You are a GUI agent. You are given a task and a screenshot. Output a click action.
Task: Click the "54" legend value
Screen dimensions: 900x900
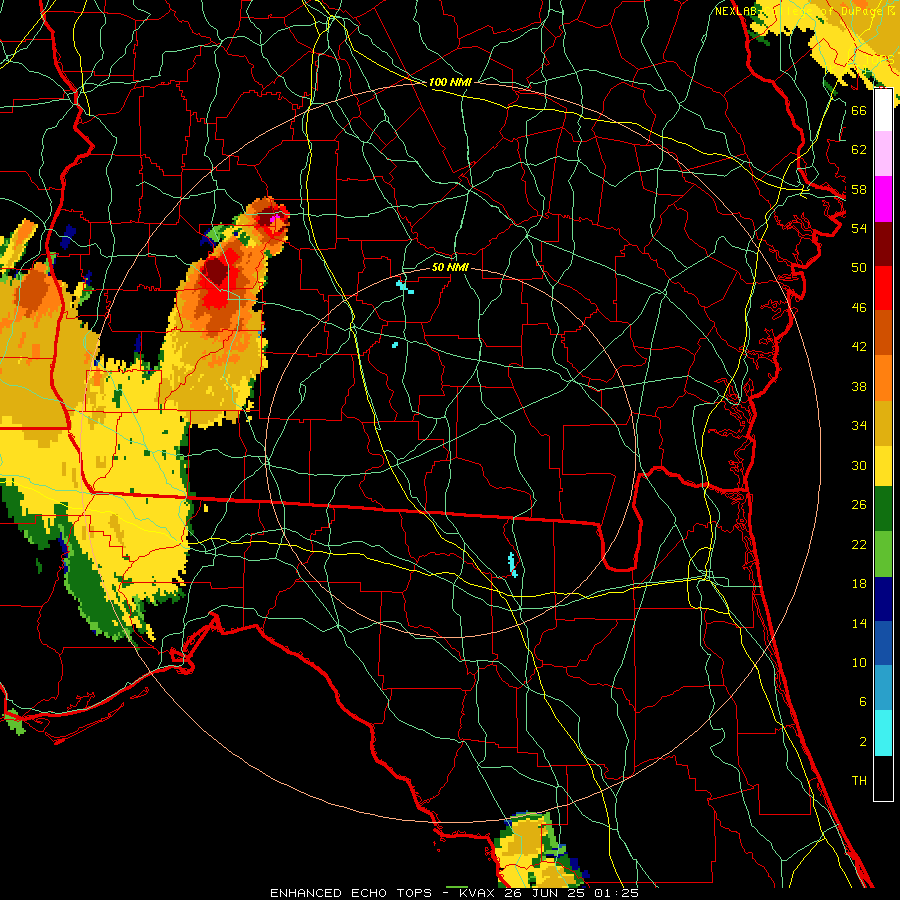[x=859, y=228]
